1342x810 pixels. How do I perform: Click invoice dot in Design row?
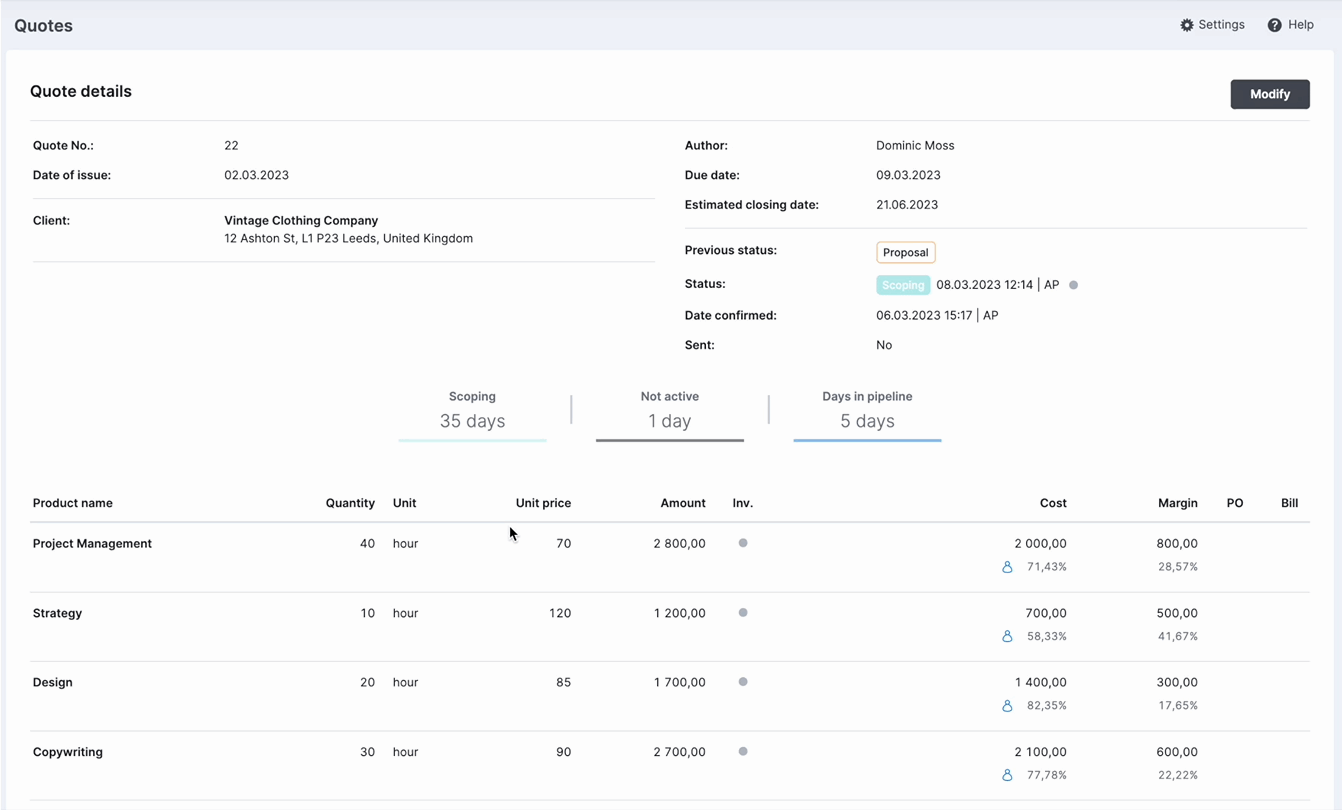tap(743, 682)
